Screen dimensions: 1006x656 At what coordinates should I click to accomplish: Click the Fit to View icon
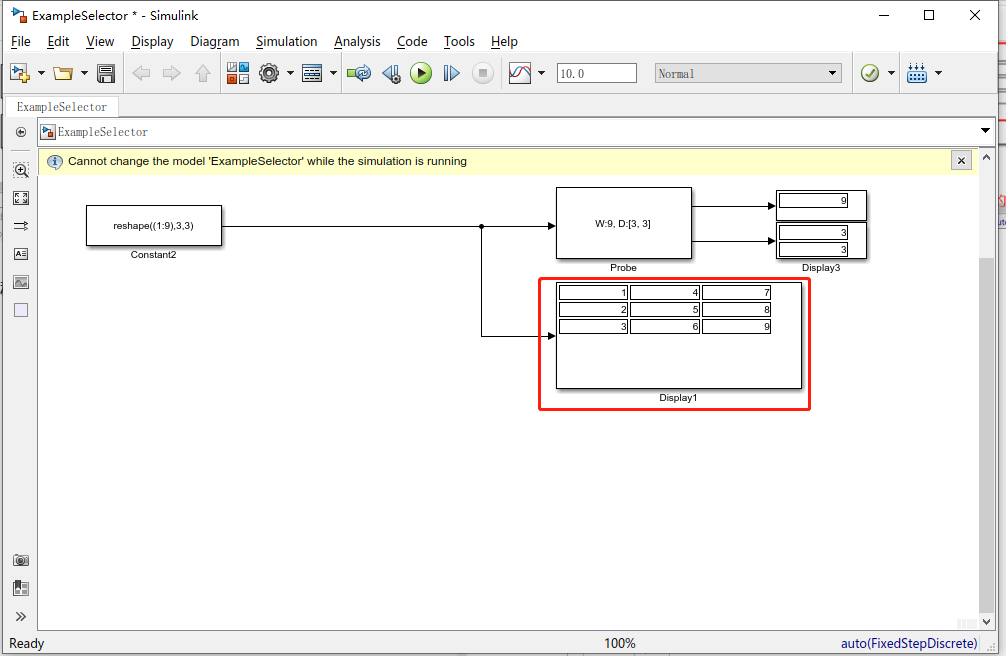pos(21,198)
